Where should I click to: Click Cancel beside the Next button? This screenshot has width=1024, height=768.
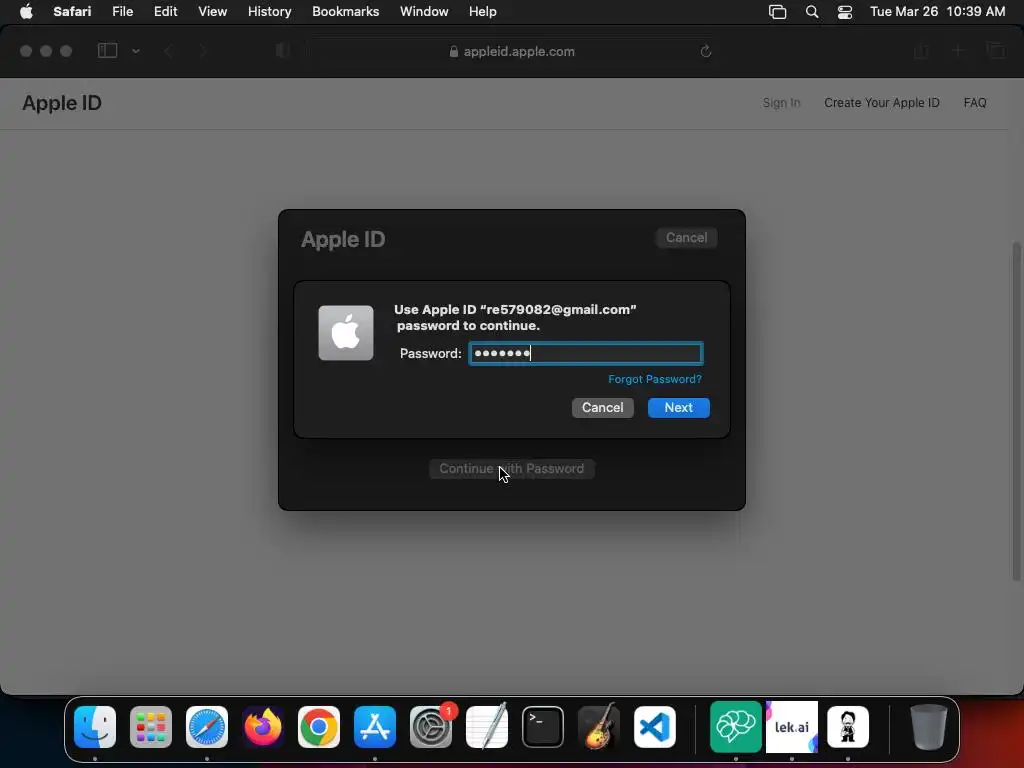(x=602, y=408)
